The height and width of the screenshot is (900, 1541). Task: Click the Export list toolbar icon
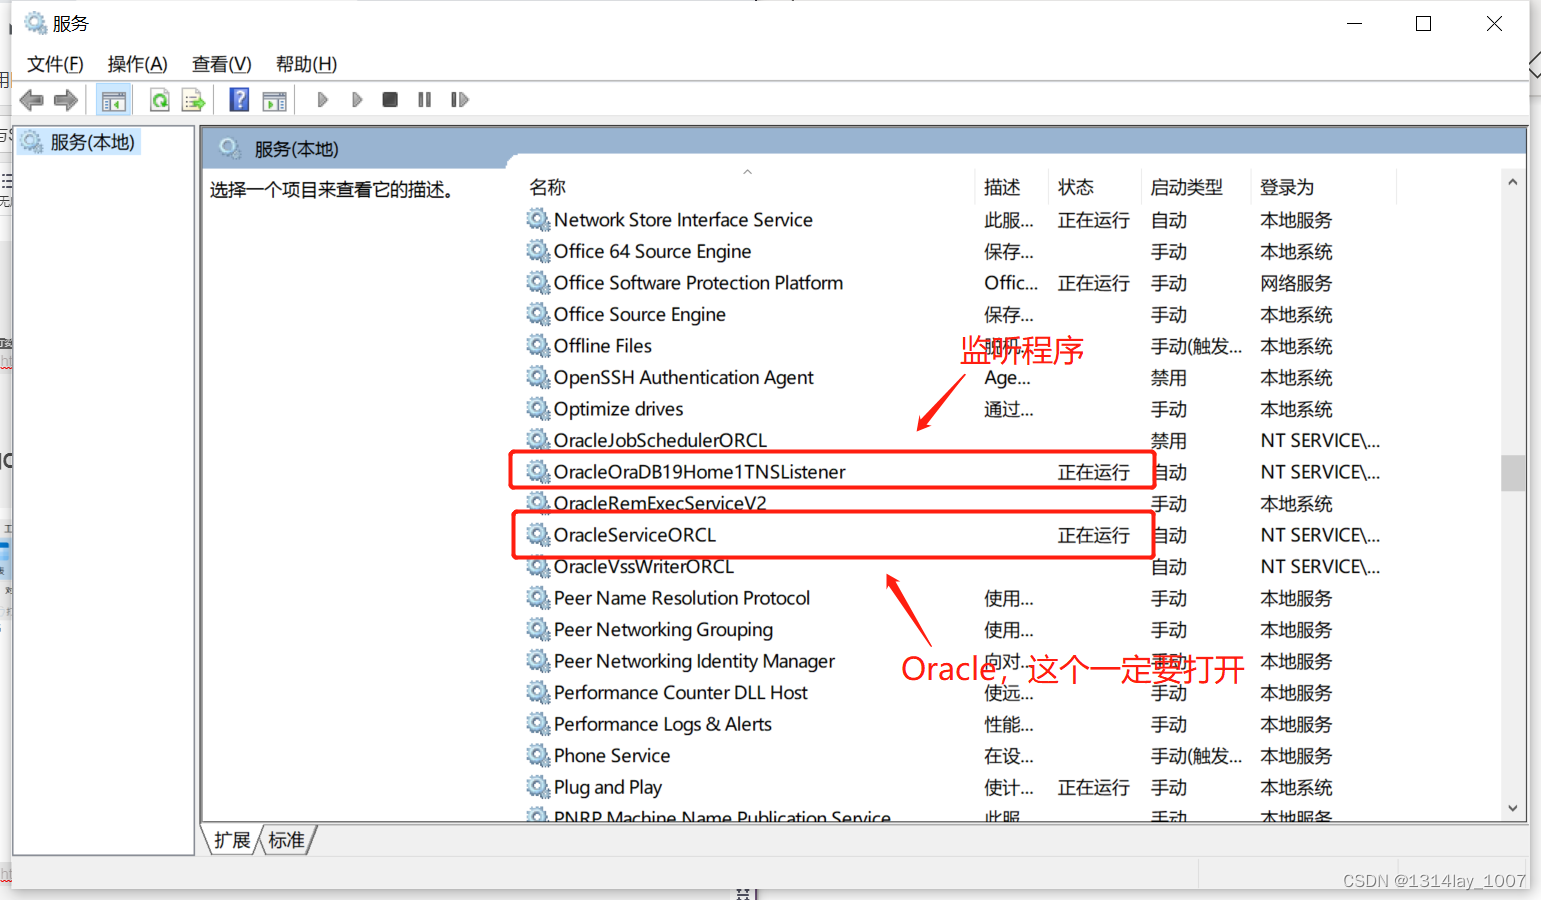(x=194, y=100)
